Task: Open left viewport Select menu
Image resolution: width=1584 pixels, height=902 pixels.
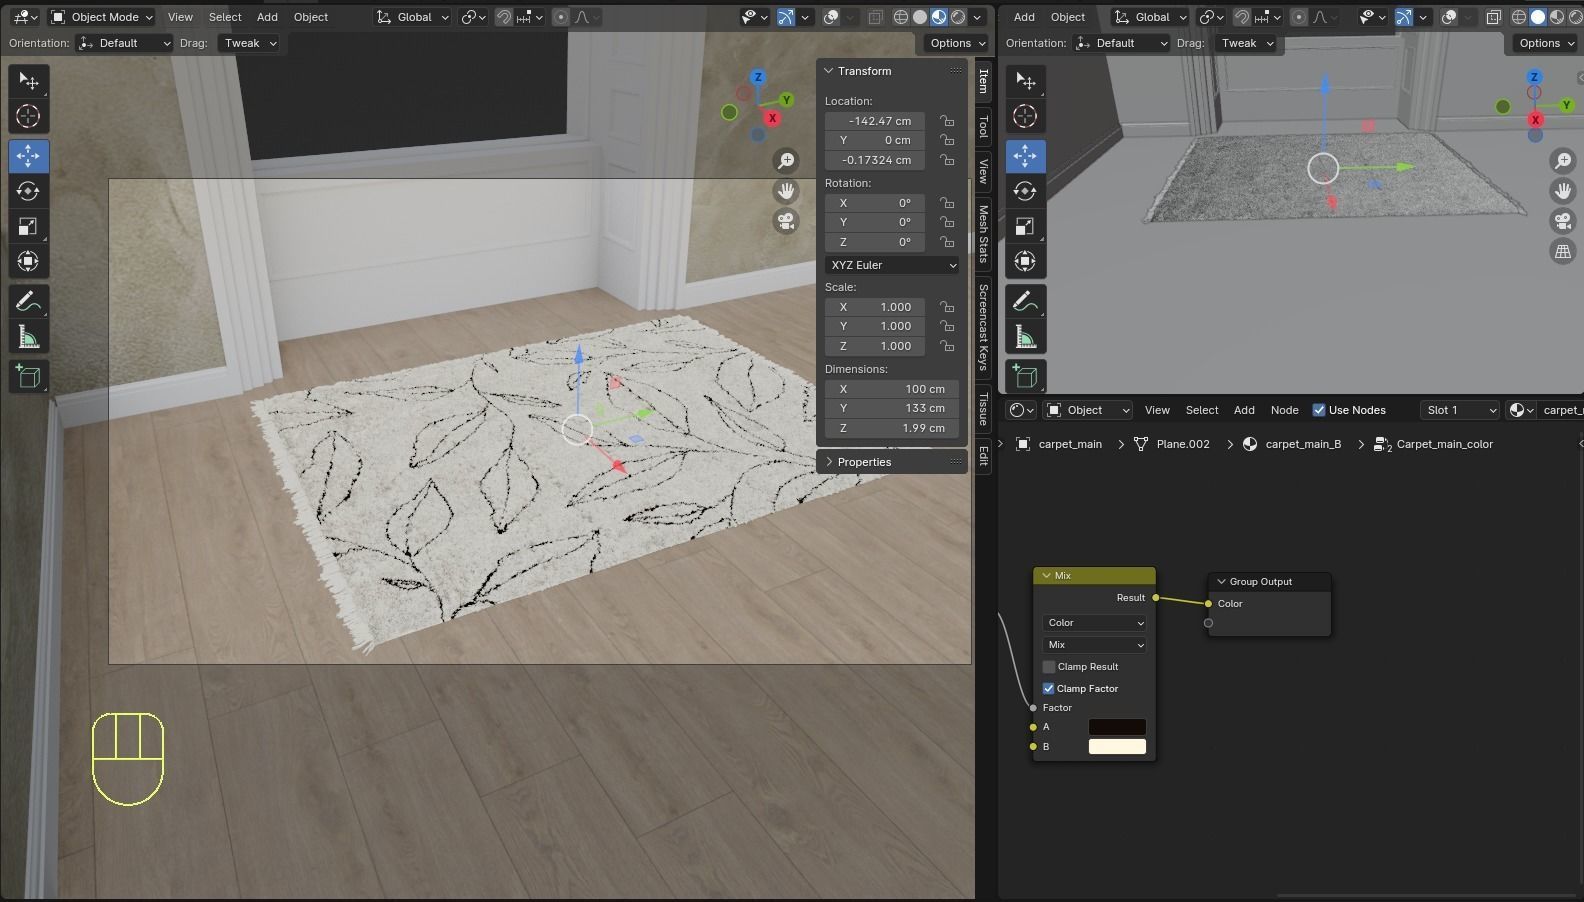Action: pos(225,17)
